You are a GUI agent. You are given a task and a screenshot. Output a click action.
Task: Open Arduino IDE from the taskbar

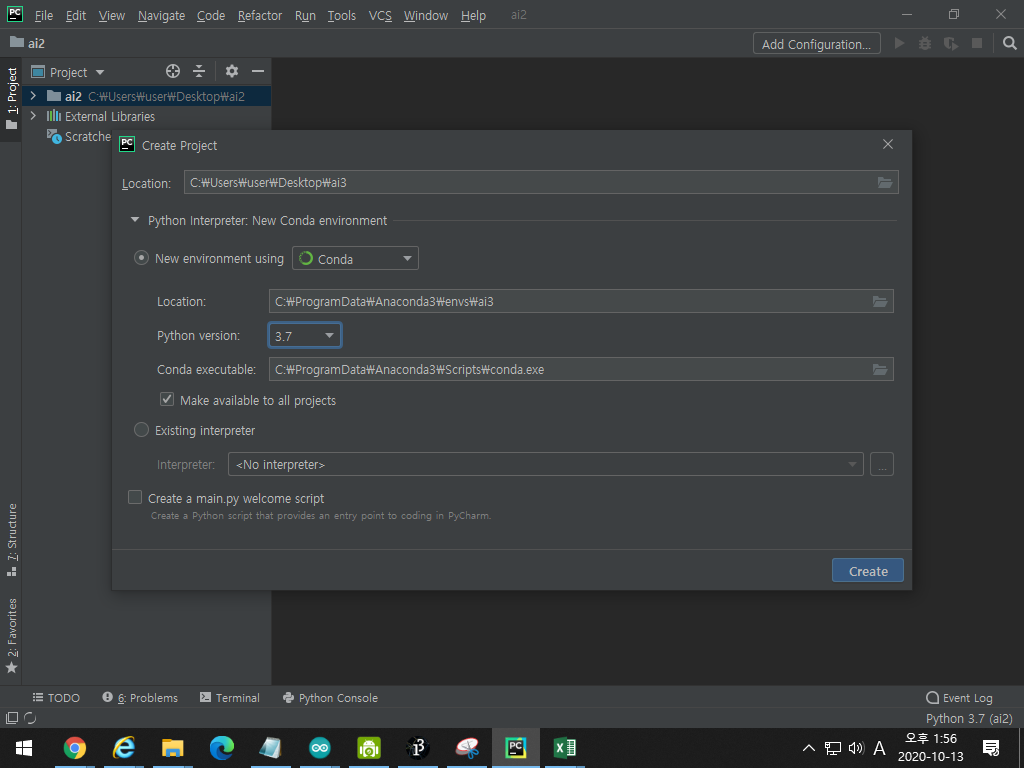pyautogui.click(x=320, y=748)
